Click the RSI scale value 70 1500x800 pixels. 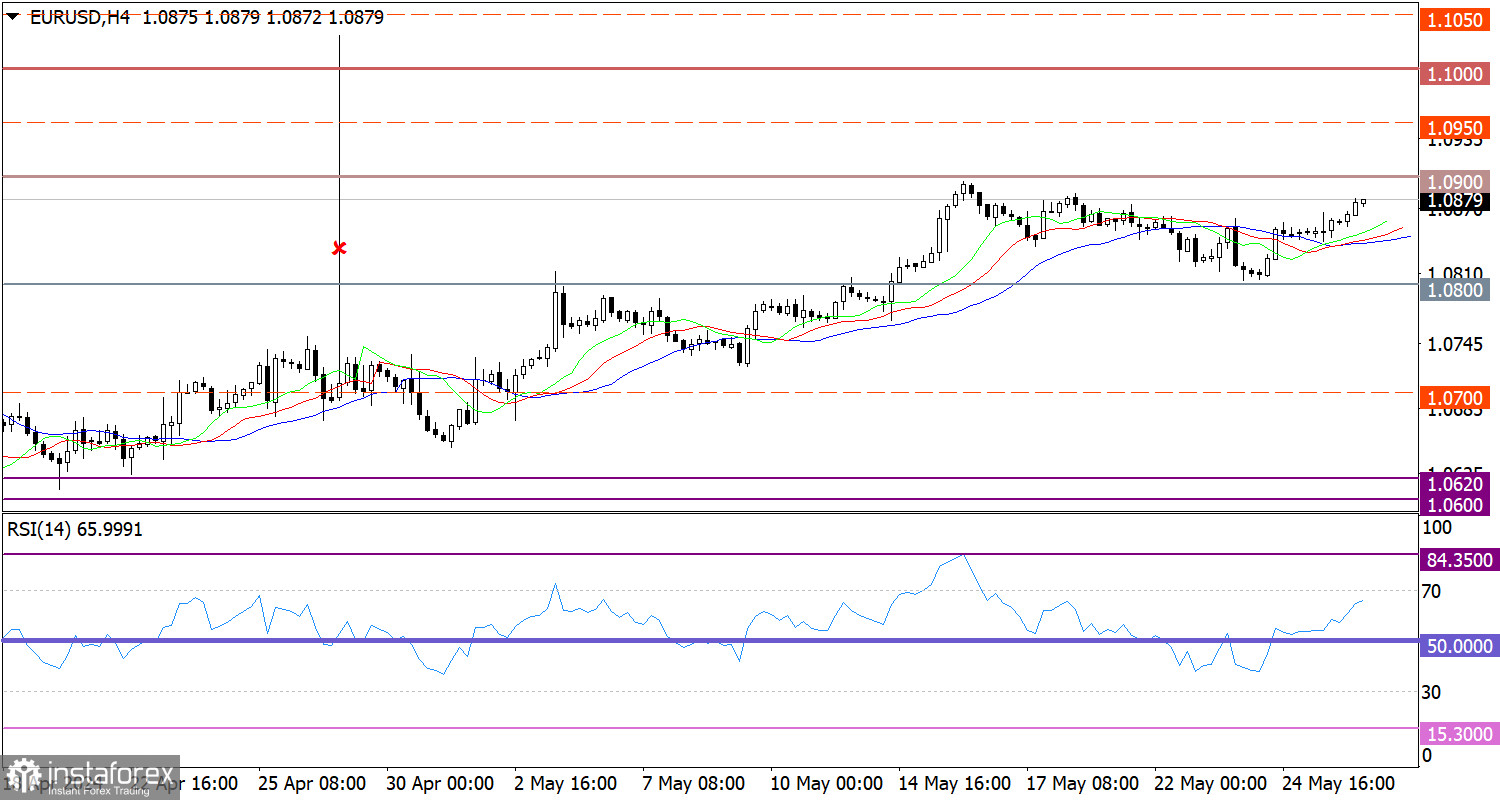(x=1432, y=591)
